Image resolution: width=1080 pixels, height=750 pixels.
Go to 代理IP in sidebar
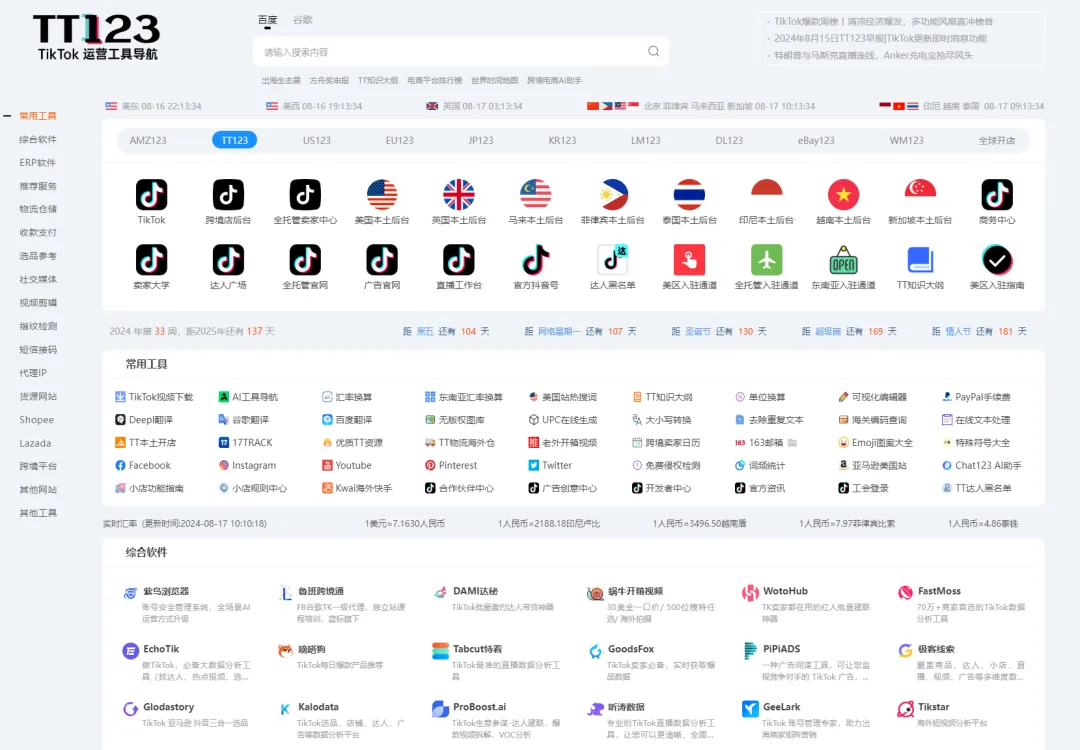click(33, 373)
